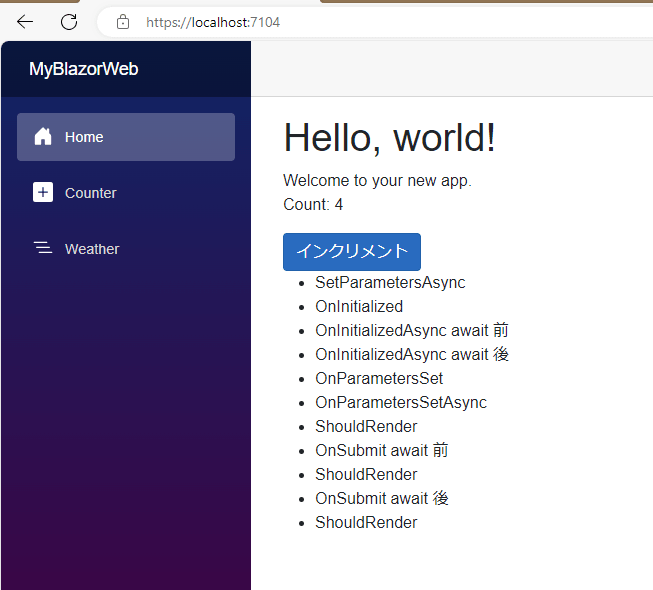Navigate to the Weather page label
This screenshot has width=653, height=590.
(92, 249)
